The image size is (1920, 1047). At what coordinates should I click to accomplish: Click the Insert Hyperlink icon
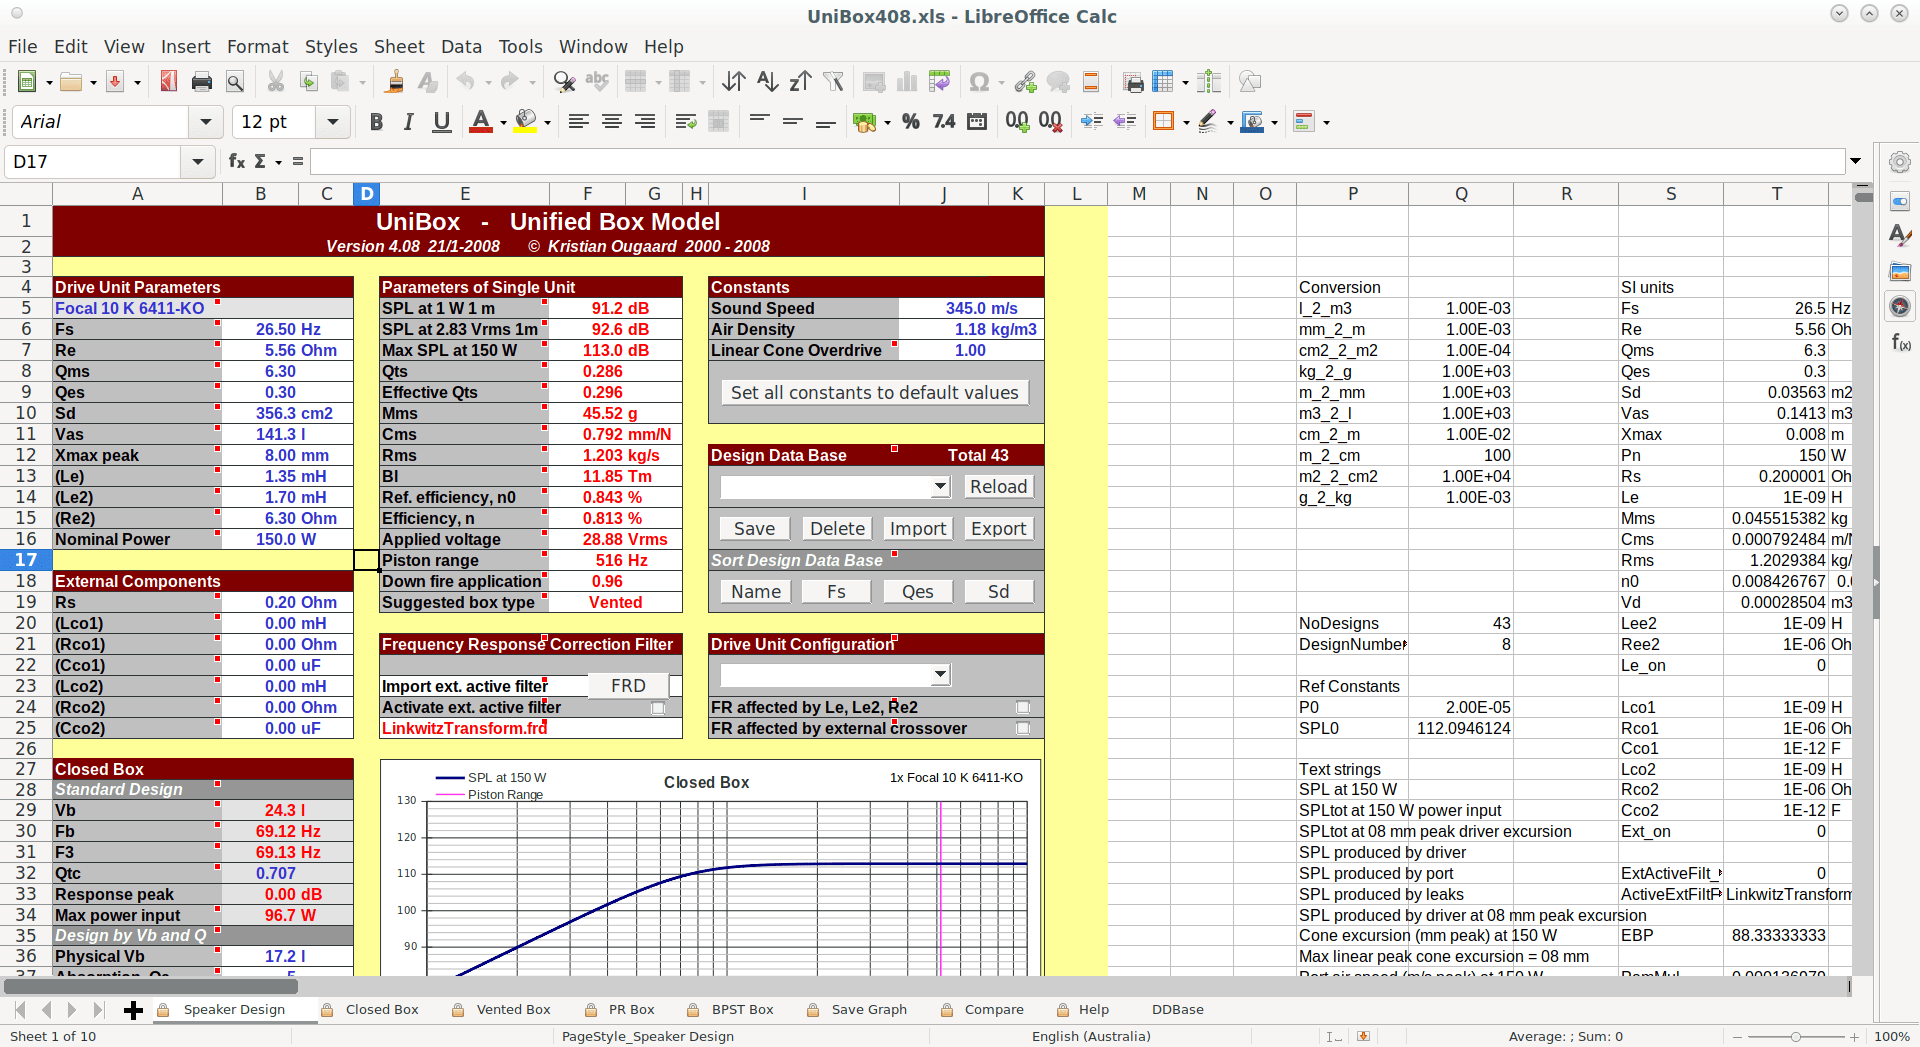pos(1025,82)
